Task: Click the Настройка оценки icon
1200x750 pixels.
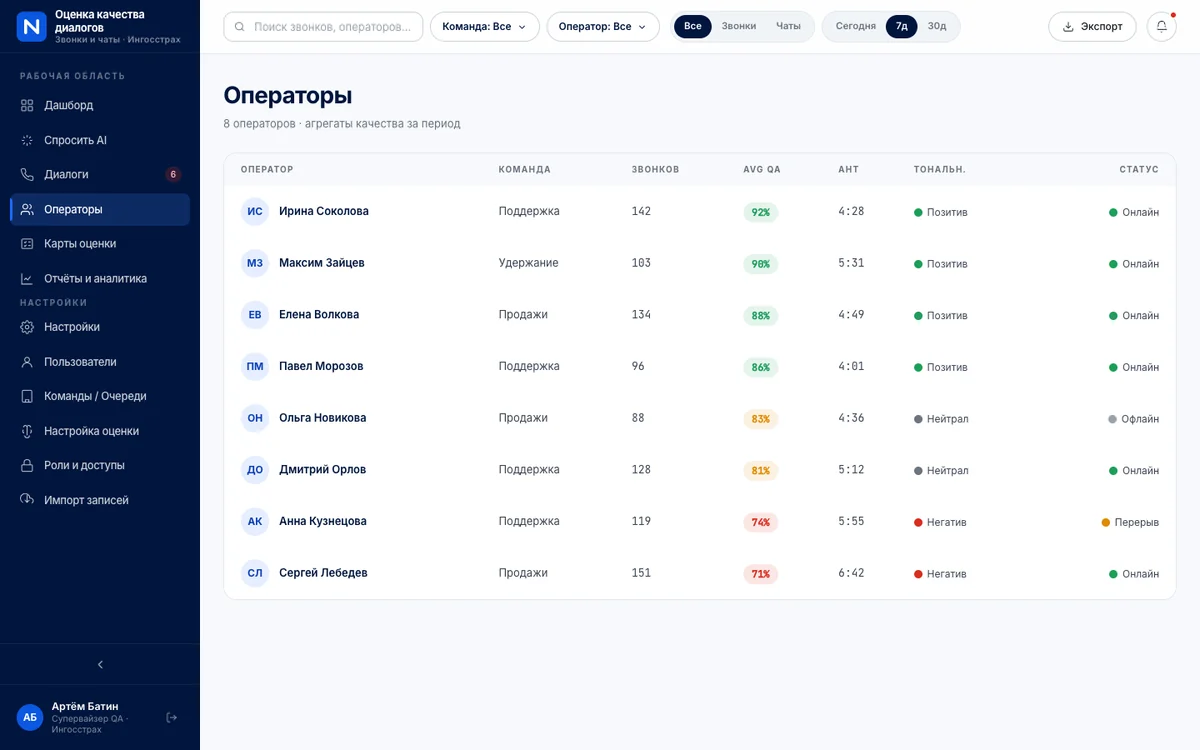Action: click(27, 431)
